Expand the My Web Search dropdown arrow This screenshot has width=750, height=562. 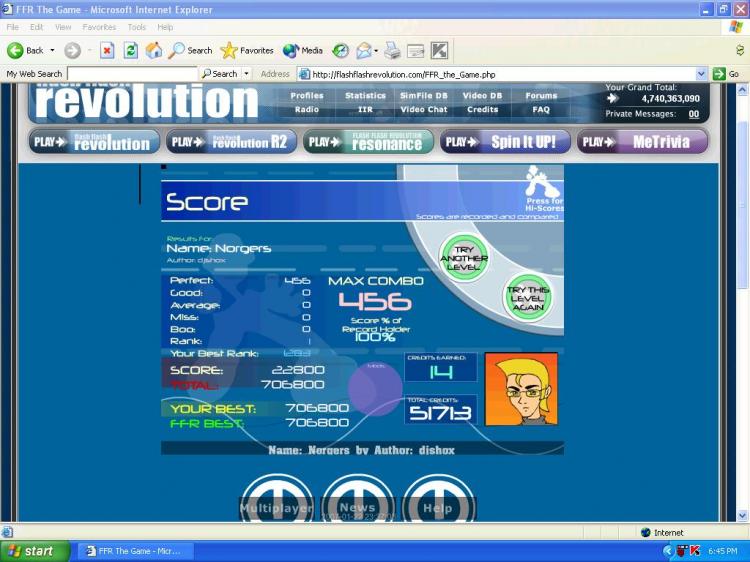[247, 74]
